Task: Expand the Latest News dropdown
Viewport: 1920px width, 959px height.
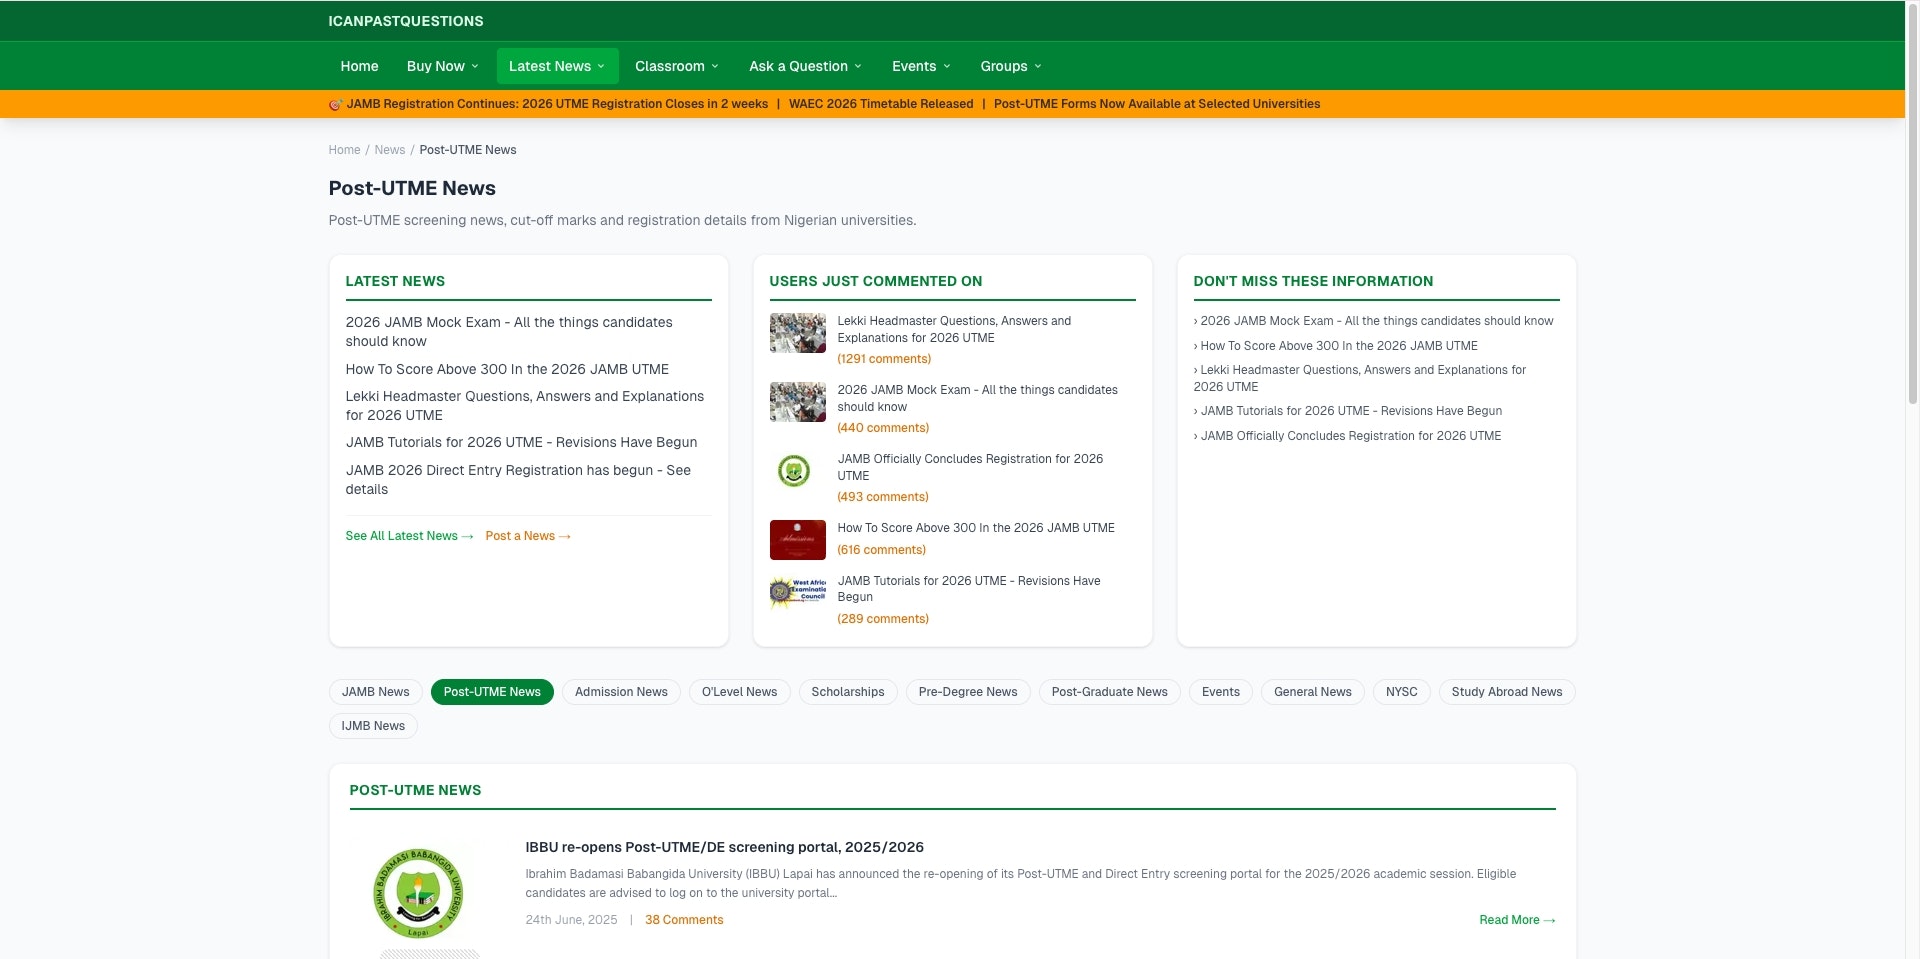Action: click(x=557, y=66)
